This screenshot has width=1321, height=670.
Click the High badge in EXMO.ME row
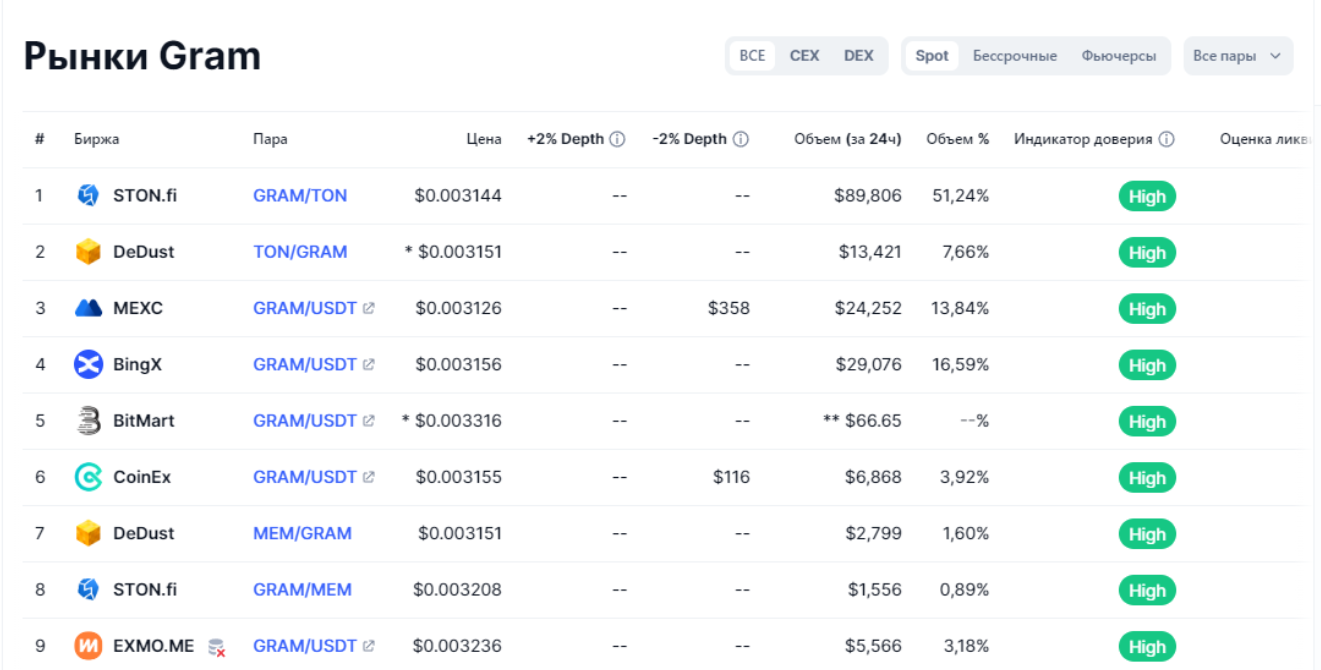1147,647
